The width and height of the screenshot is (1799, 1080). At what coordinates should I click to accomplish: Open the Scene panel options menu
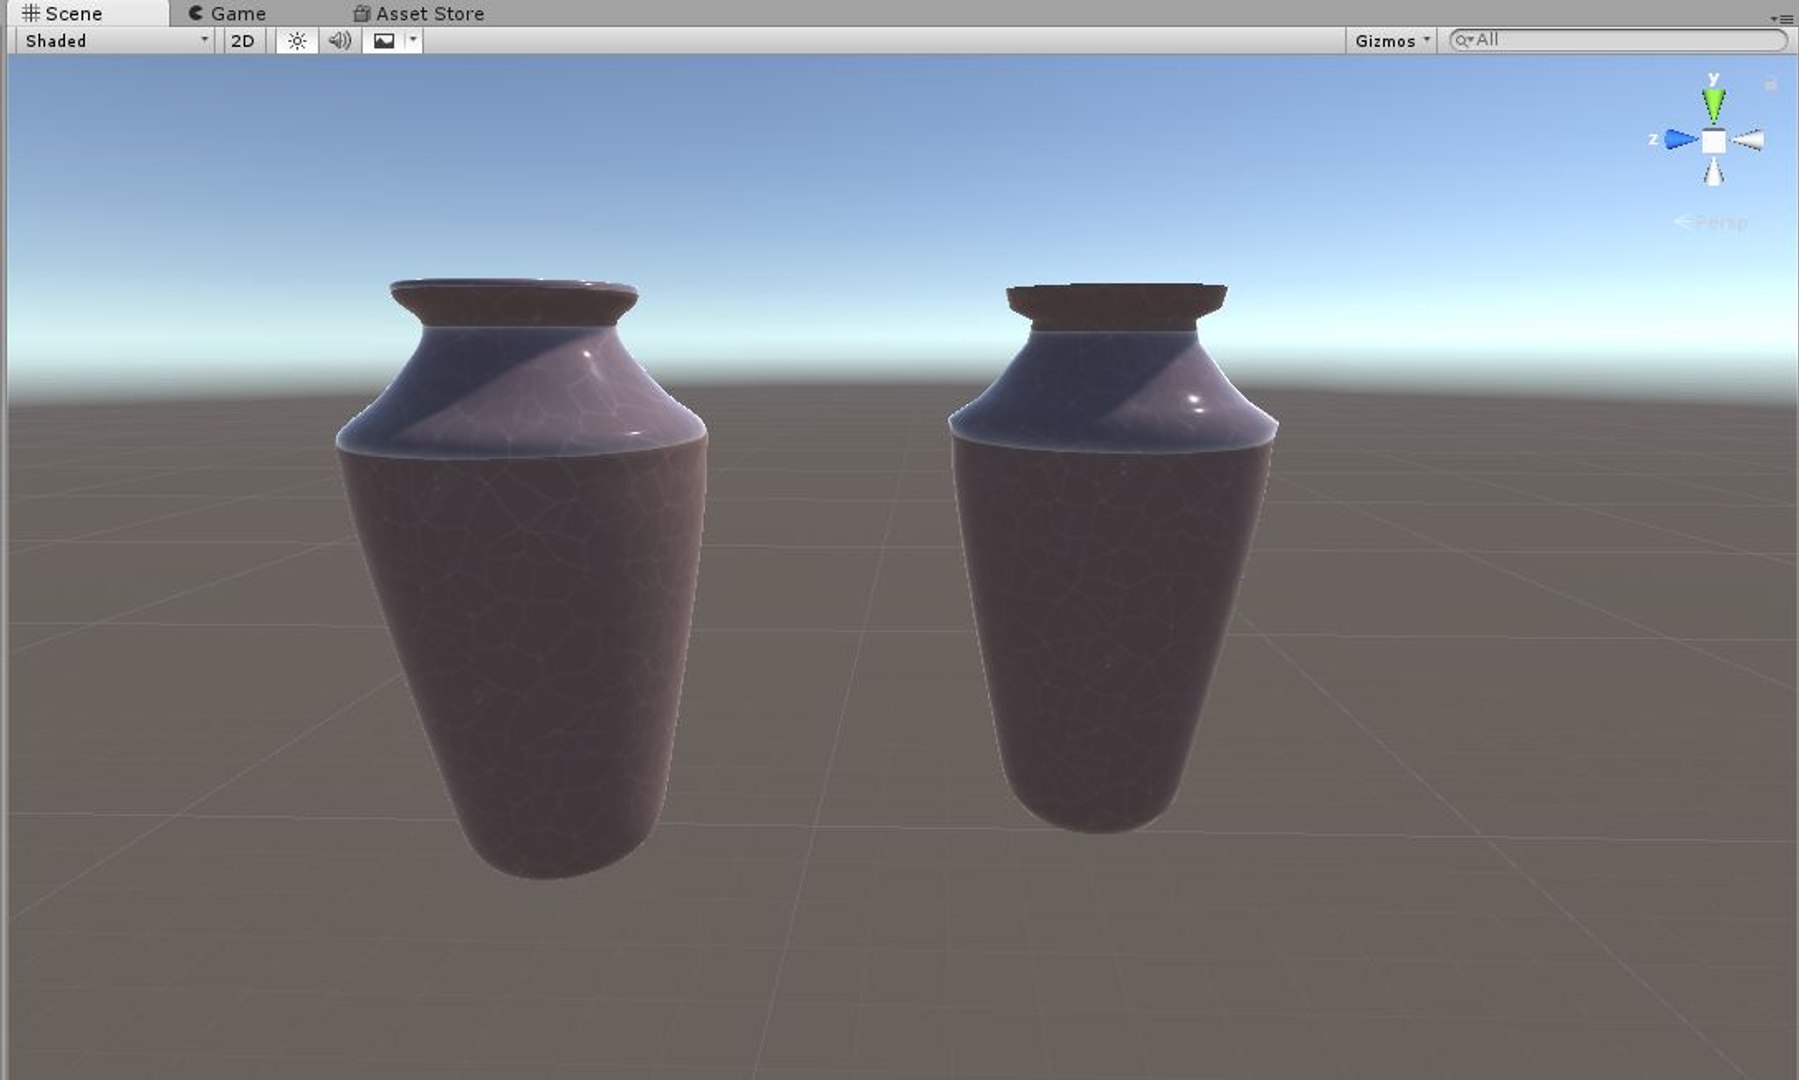click(x=1782, y=18)
